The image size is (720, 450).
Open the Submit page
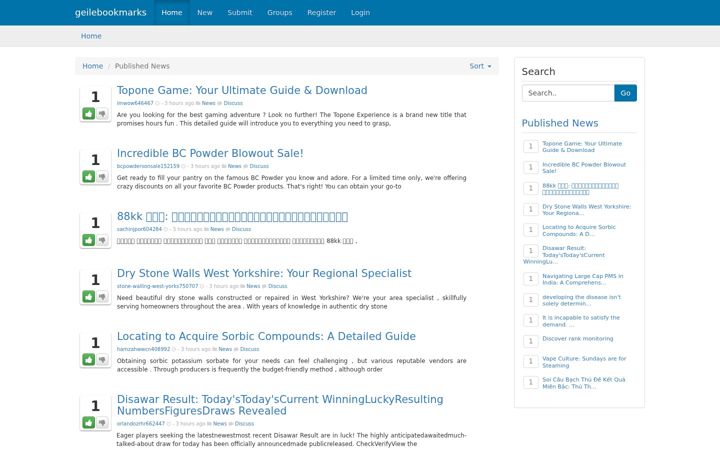coord(240,12)
